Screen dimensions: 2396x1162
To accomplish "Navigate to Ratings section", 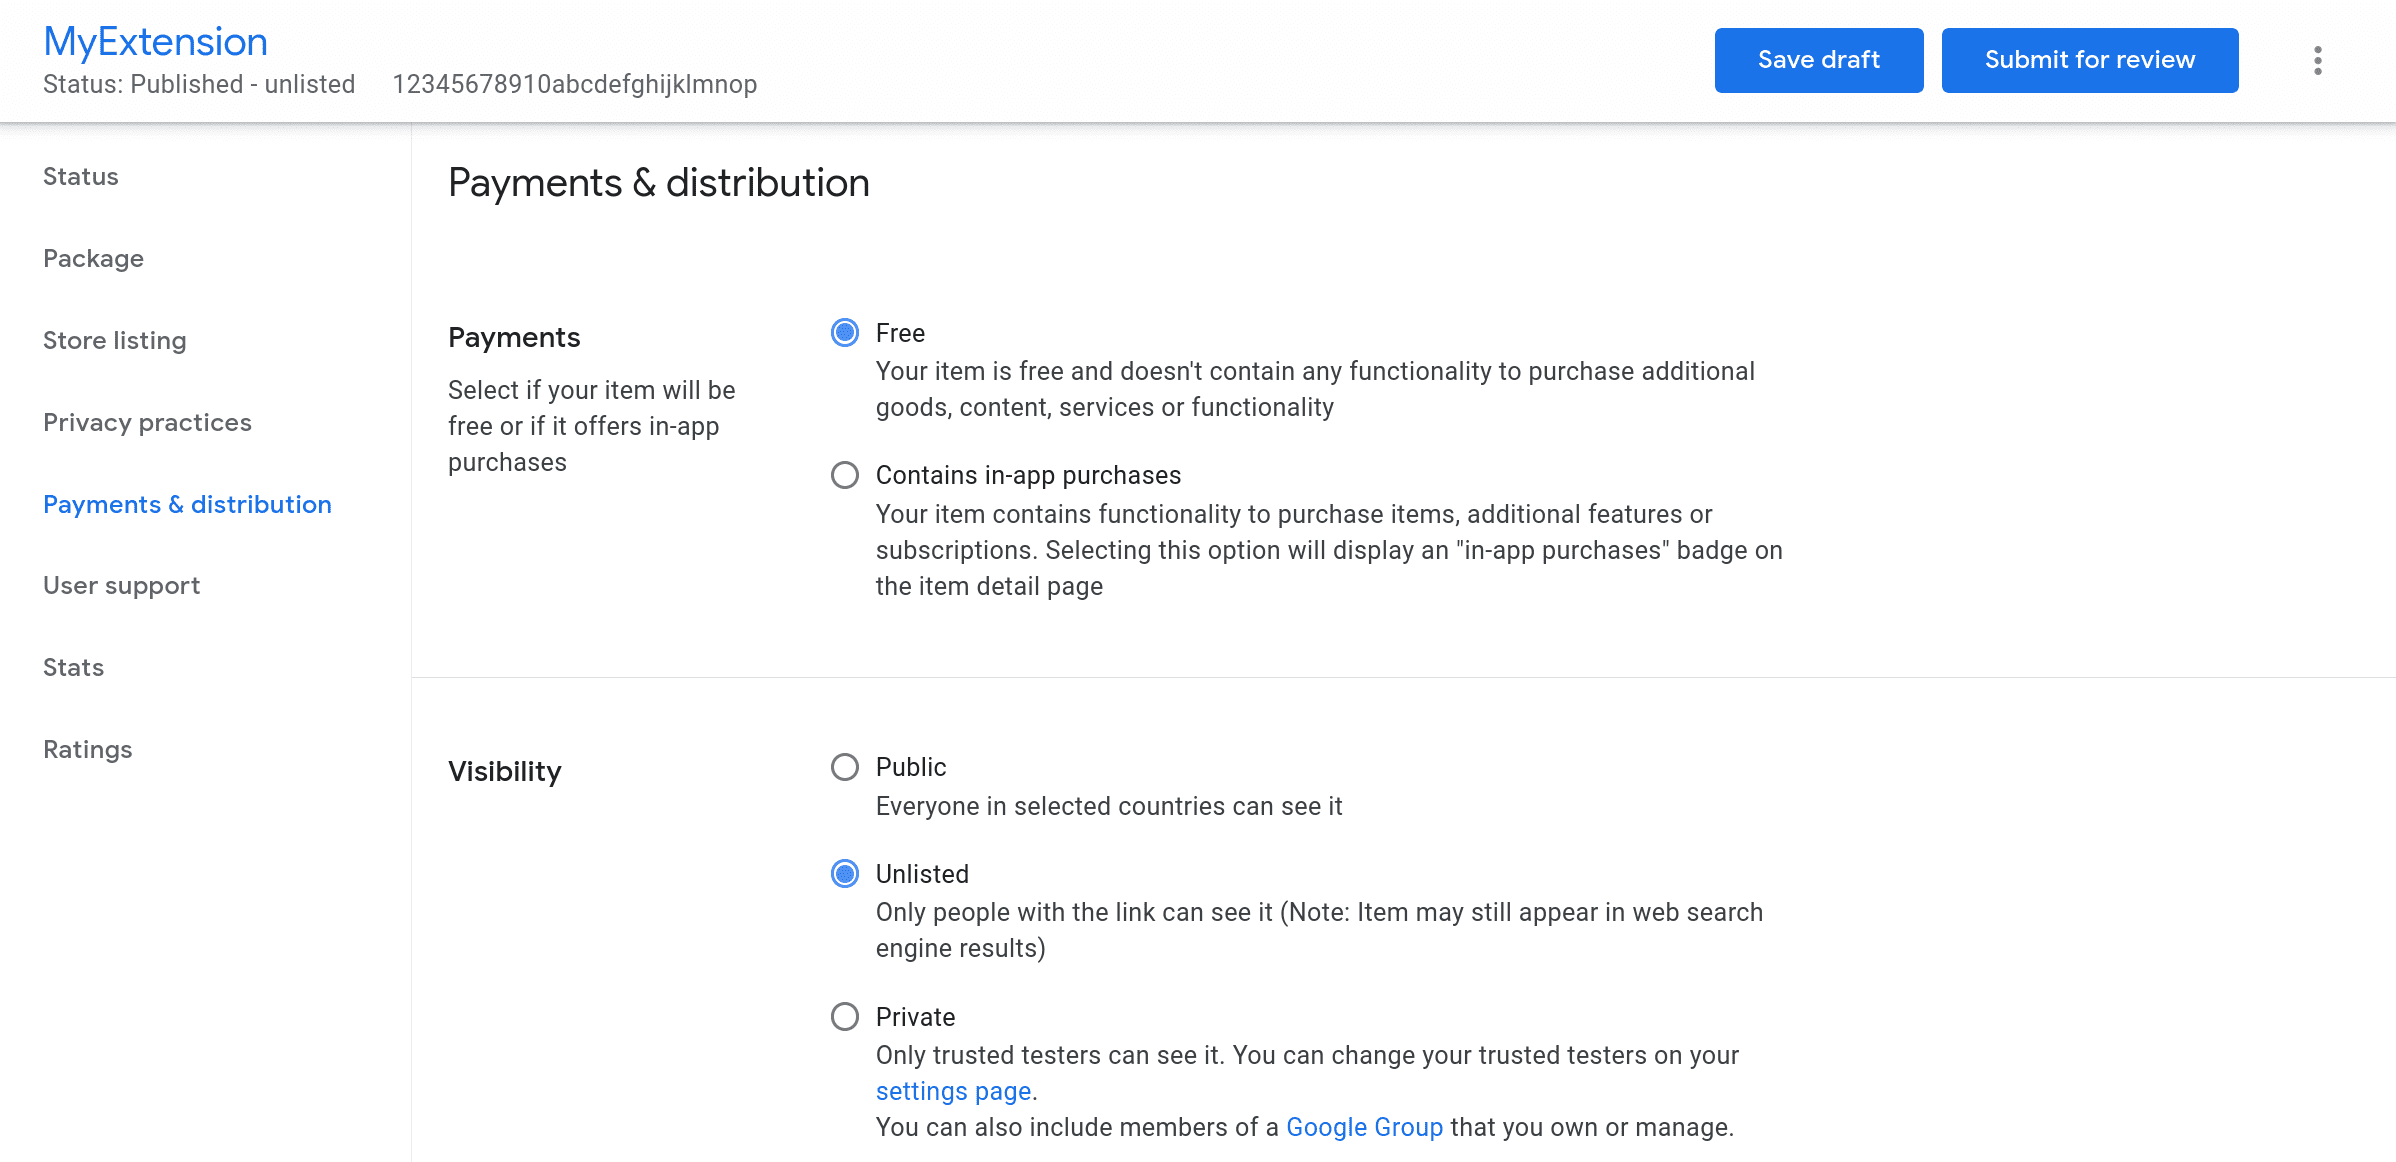I will [87, 748].
